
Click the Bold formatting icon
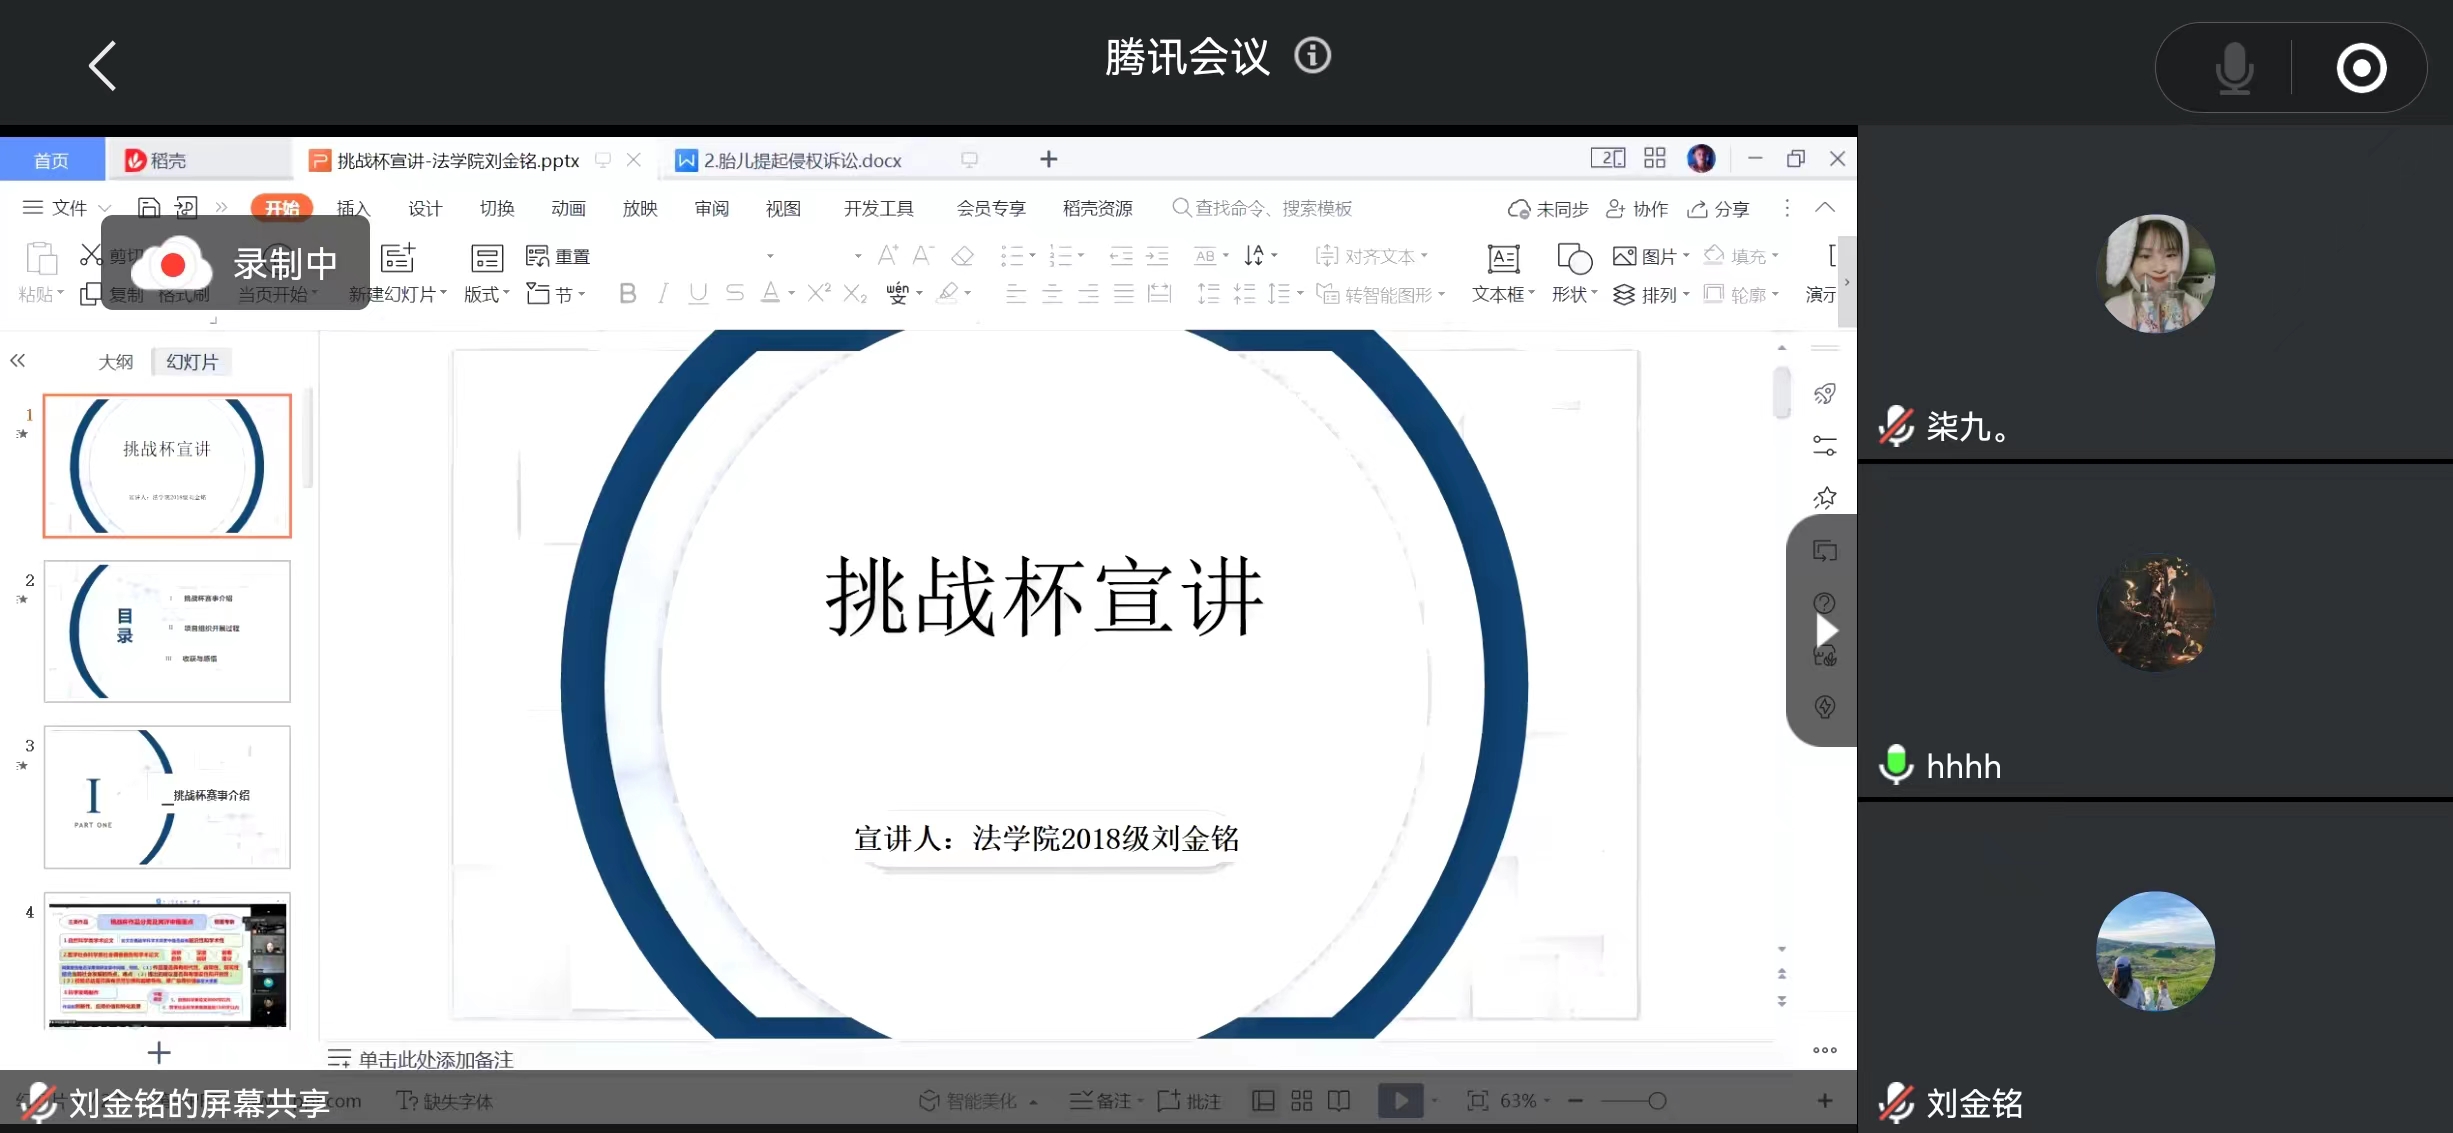click(x=627, y=293)
